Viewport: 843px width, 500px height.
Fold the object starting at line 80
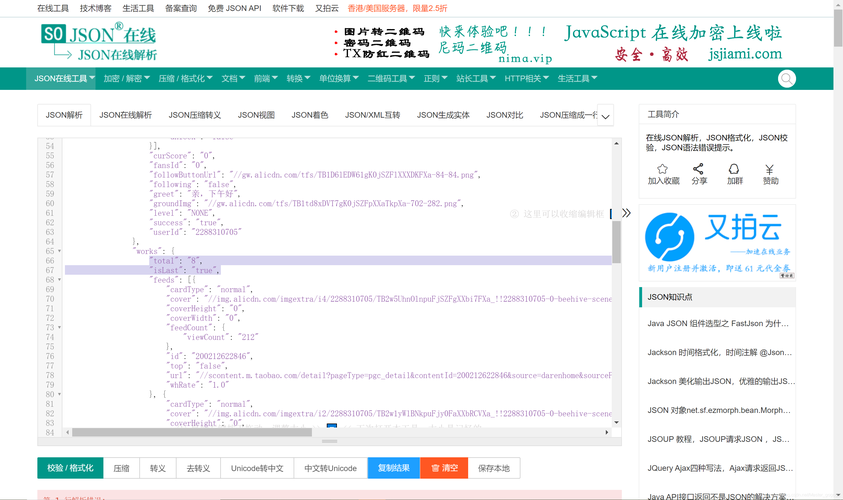point(59,394)
